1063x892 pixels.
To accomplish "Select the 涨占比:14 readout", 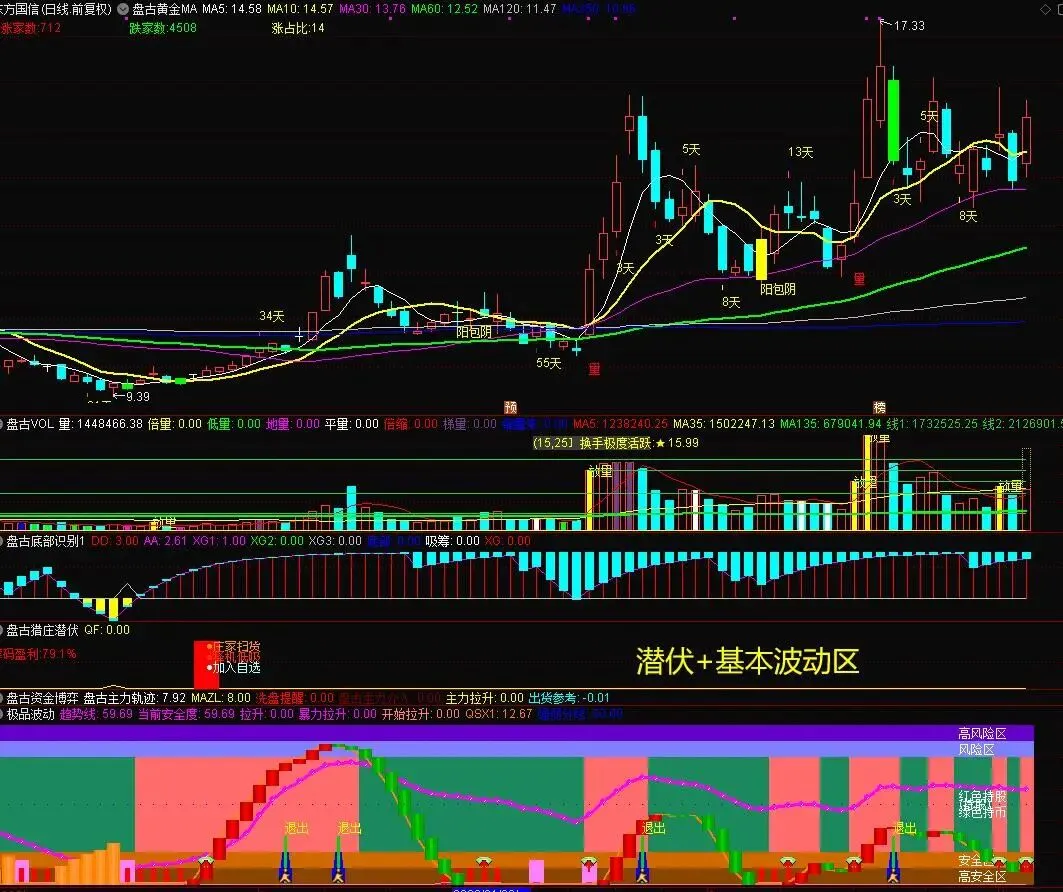I will point(298,28).
